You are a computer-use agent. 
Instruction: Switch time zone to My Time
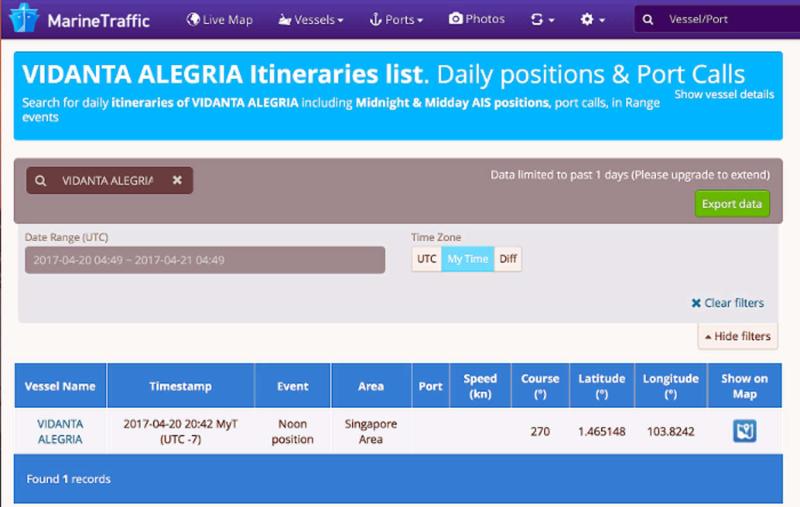click(x=468, y=259)
